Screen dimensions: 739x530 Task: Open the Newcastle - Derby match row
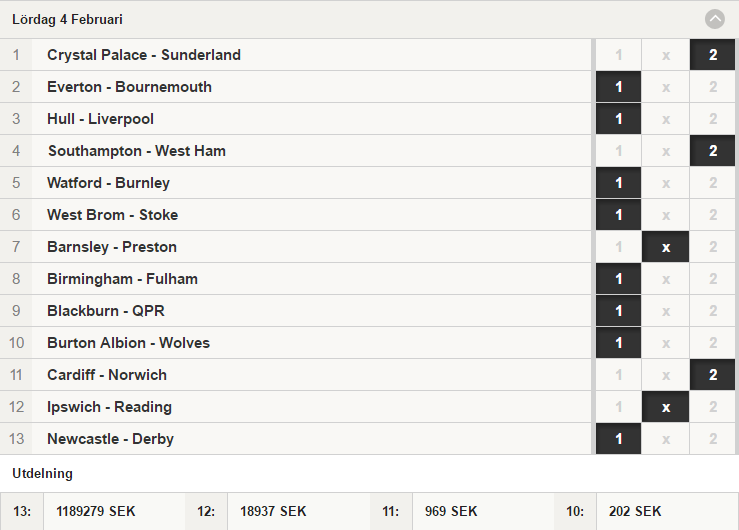coord(296,439)
